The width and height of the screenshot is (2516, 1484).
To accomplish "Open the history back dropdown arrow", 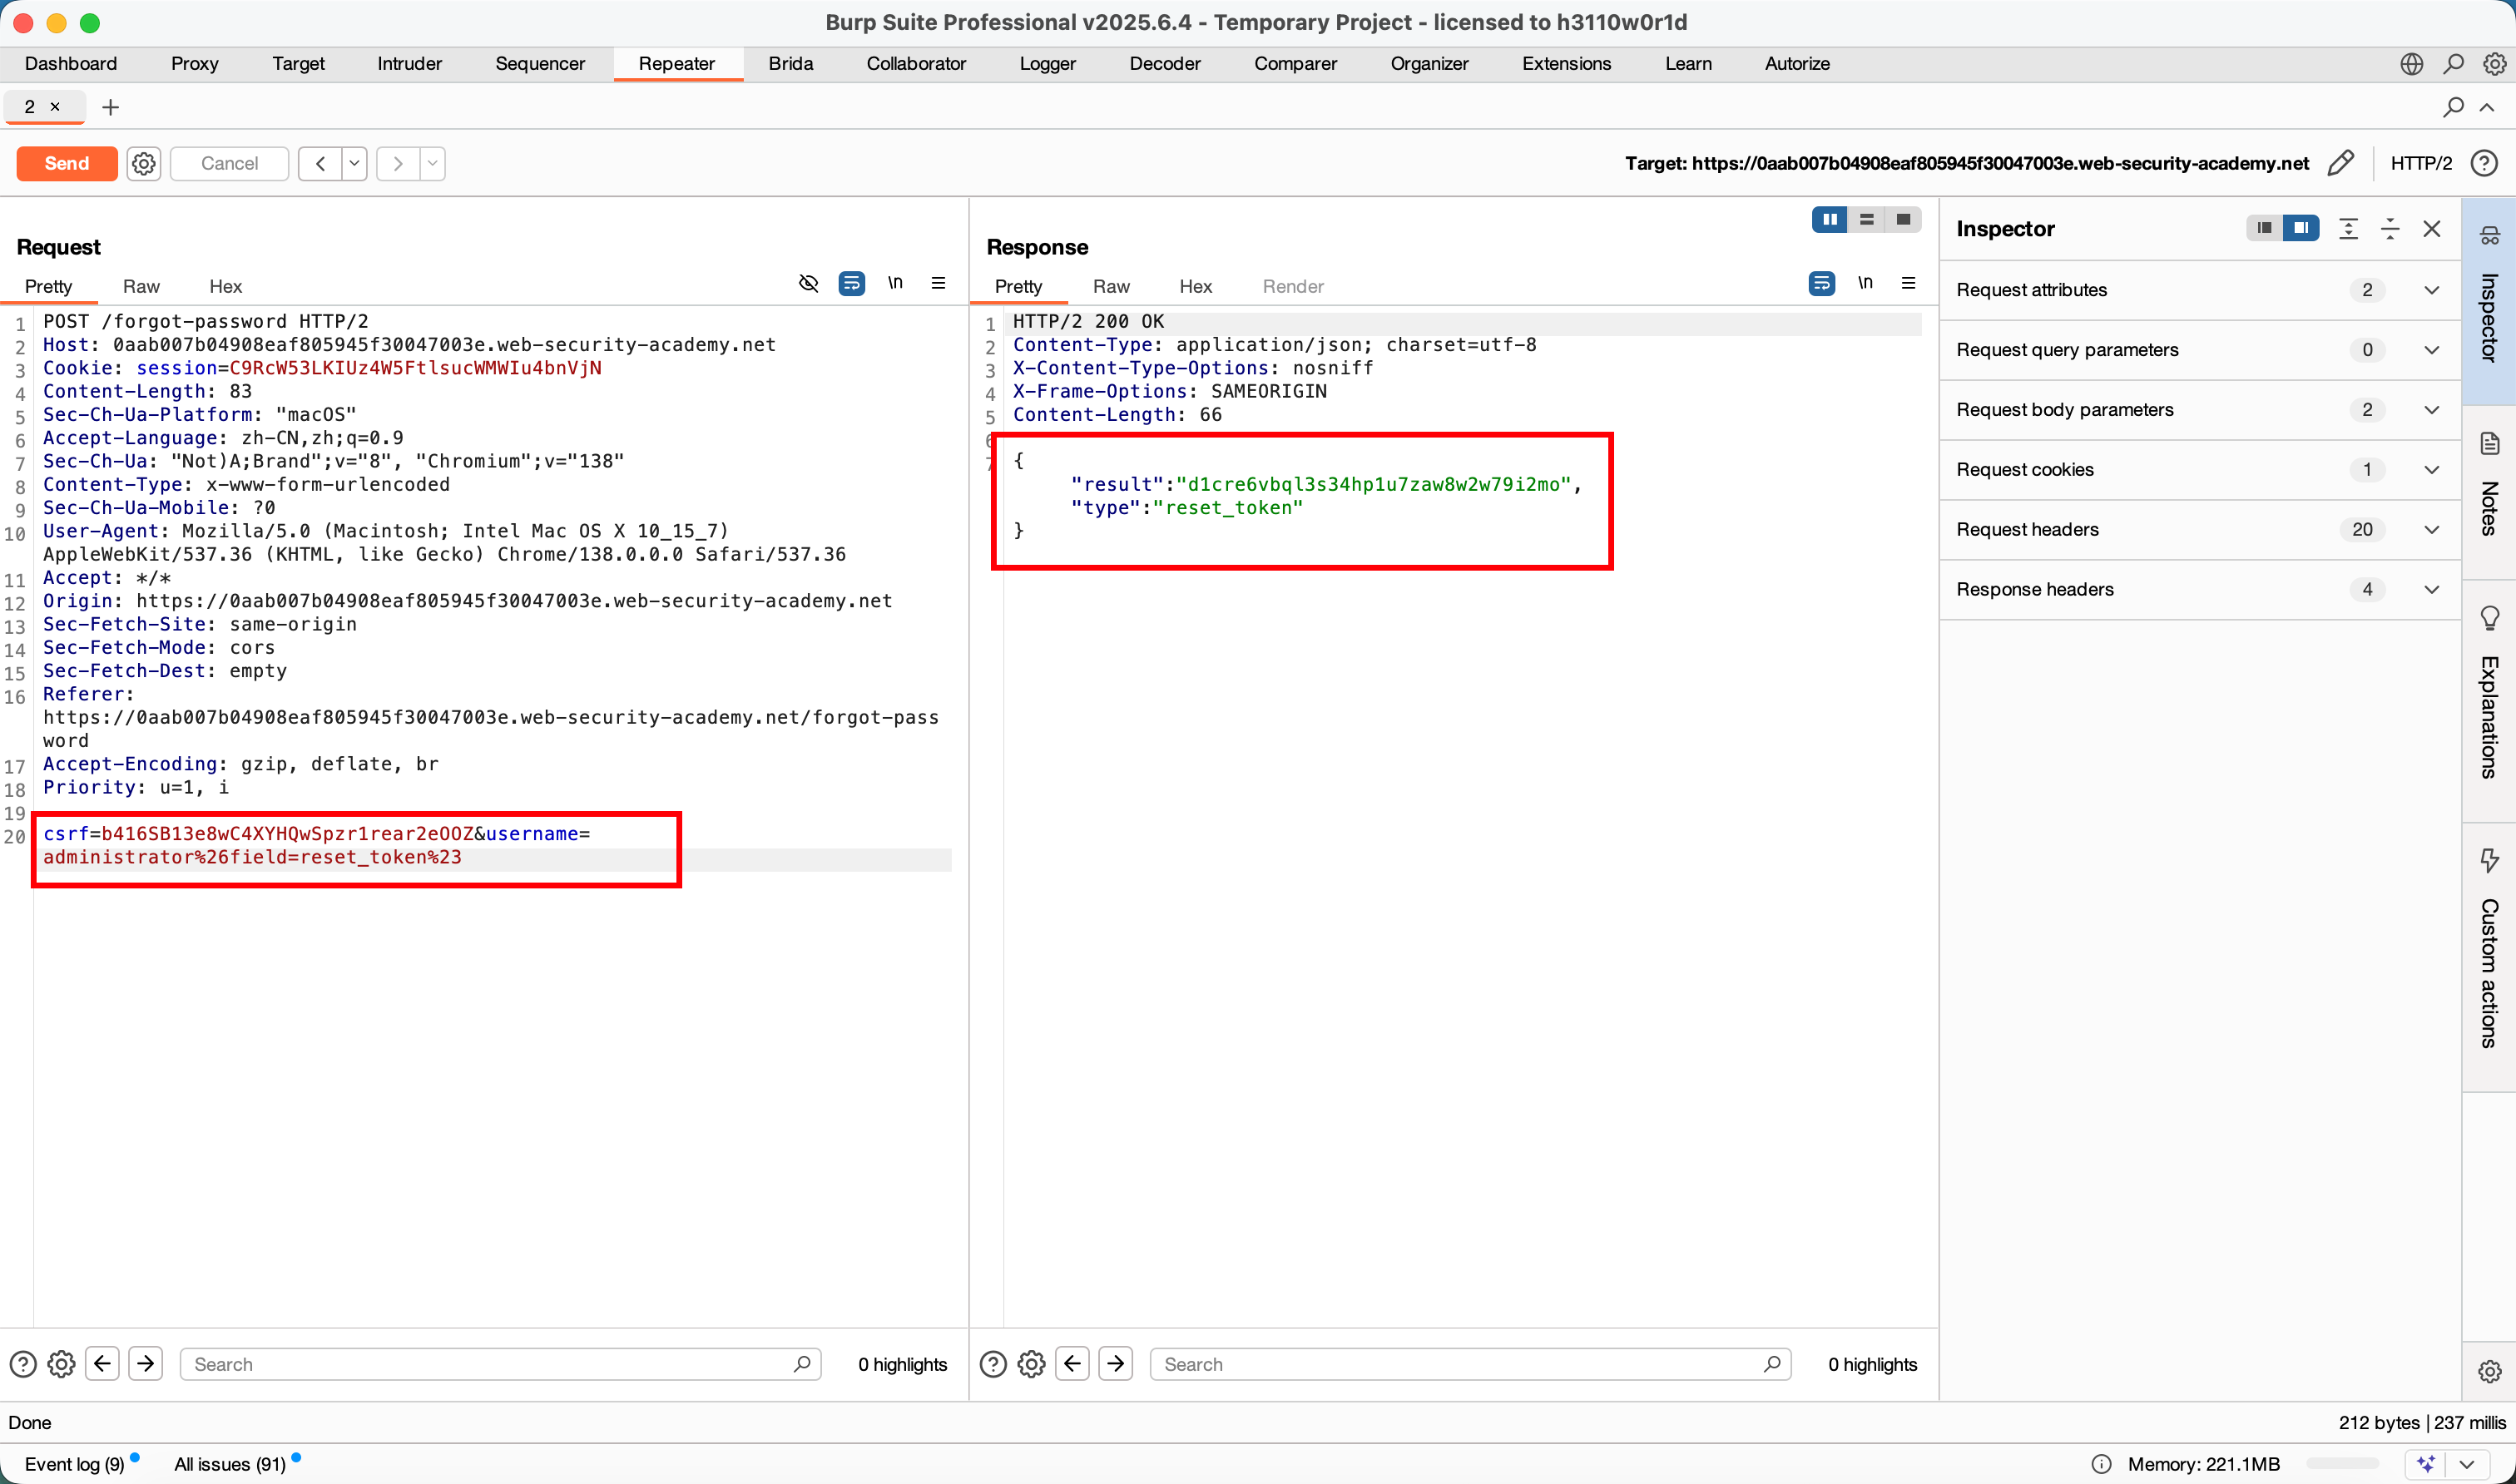I will [x=354, y=163].
